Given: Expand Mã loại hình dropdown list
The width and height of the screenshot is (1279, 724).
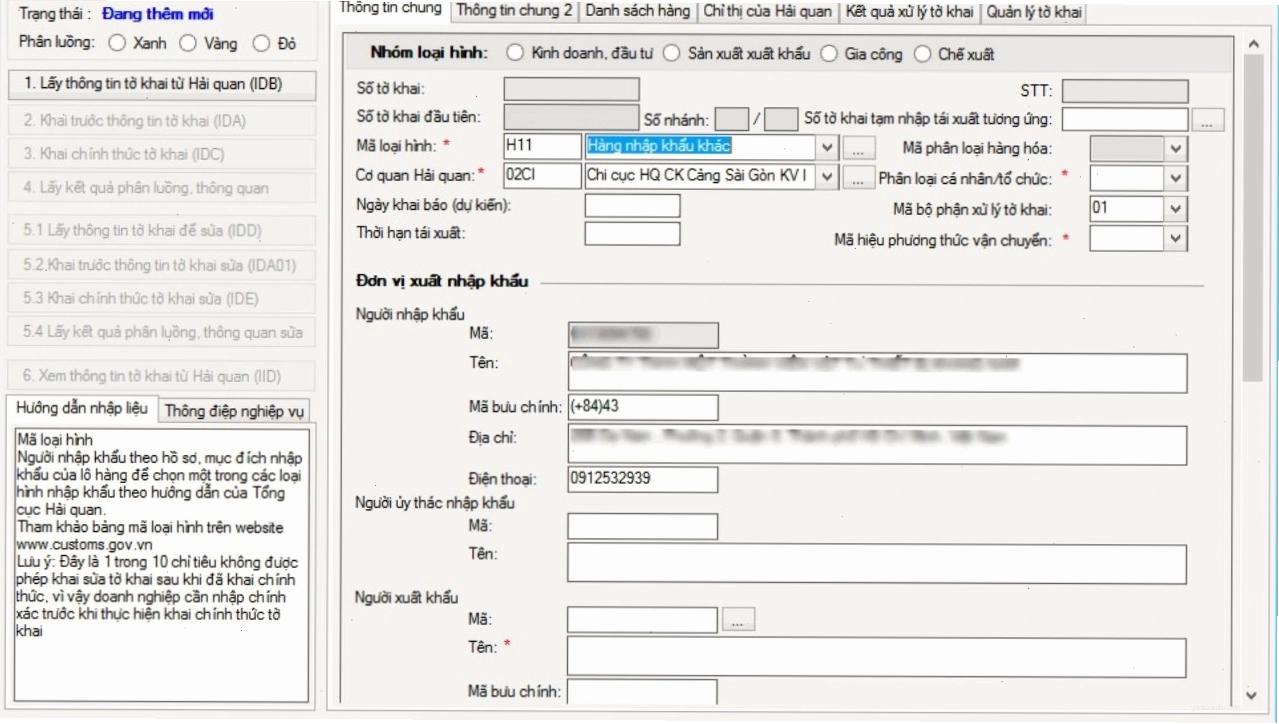Looking at the screenshot, I should pyautogui.click(x=827, y=149).
